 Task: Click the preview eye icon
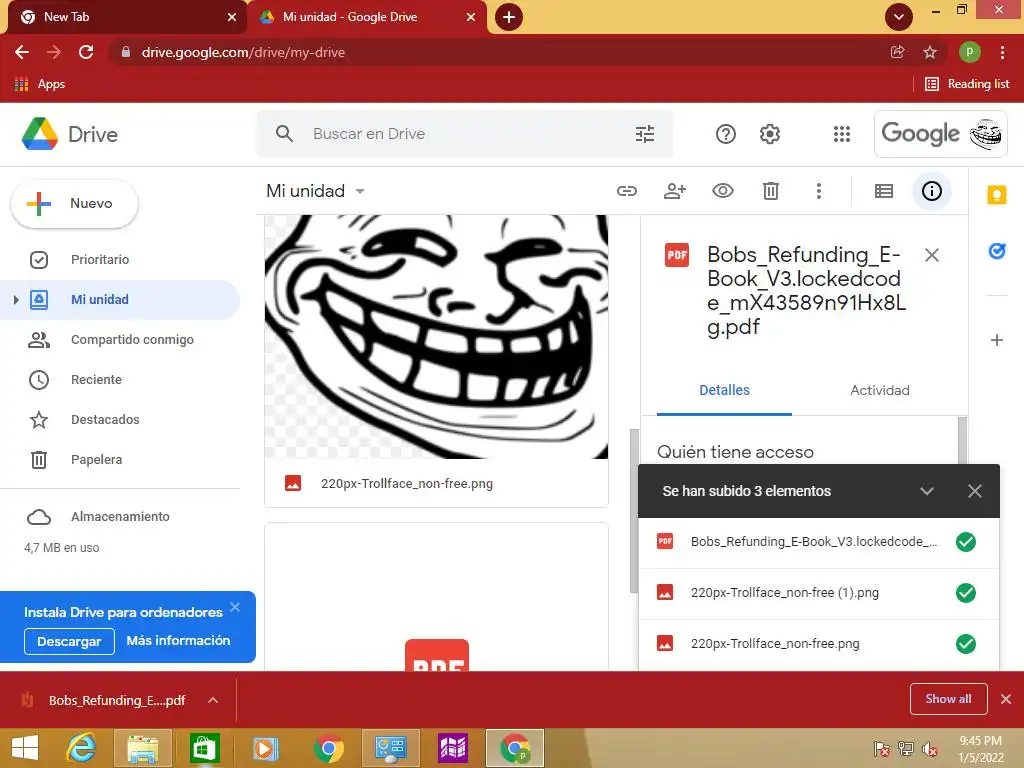723,191
